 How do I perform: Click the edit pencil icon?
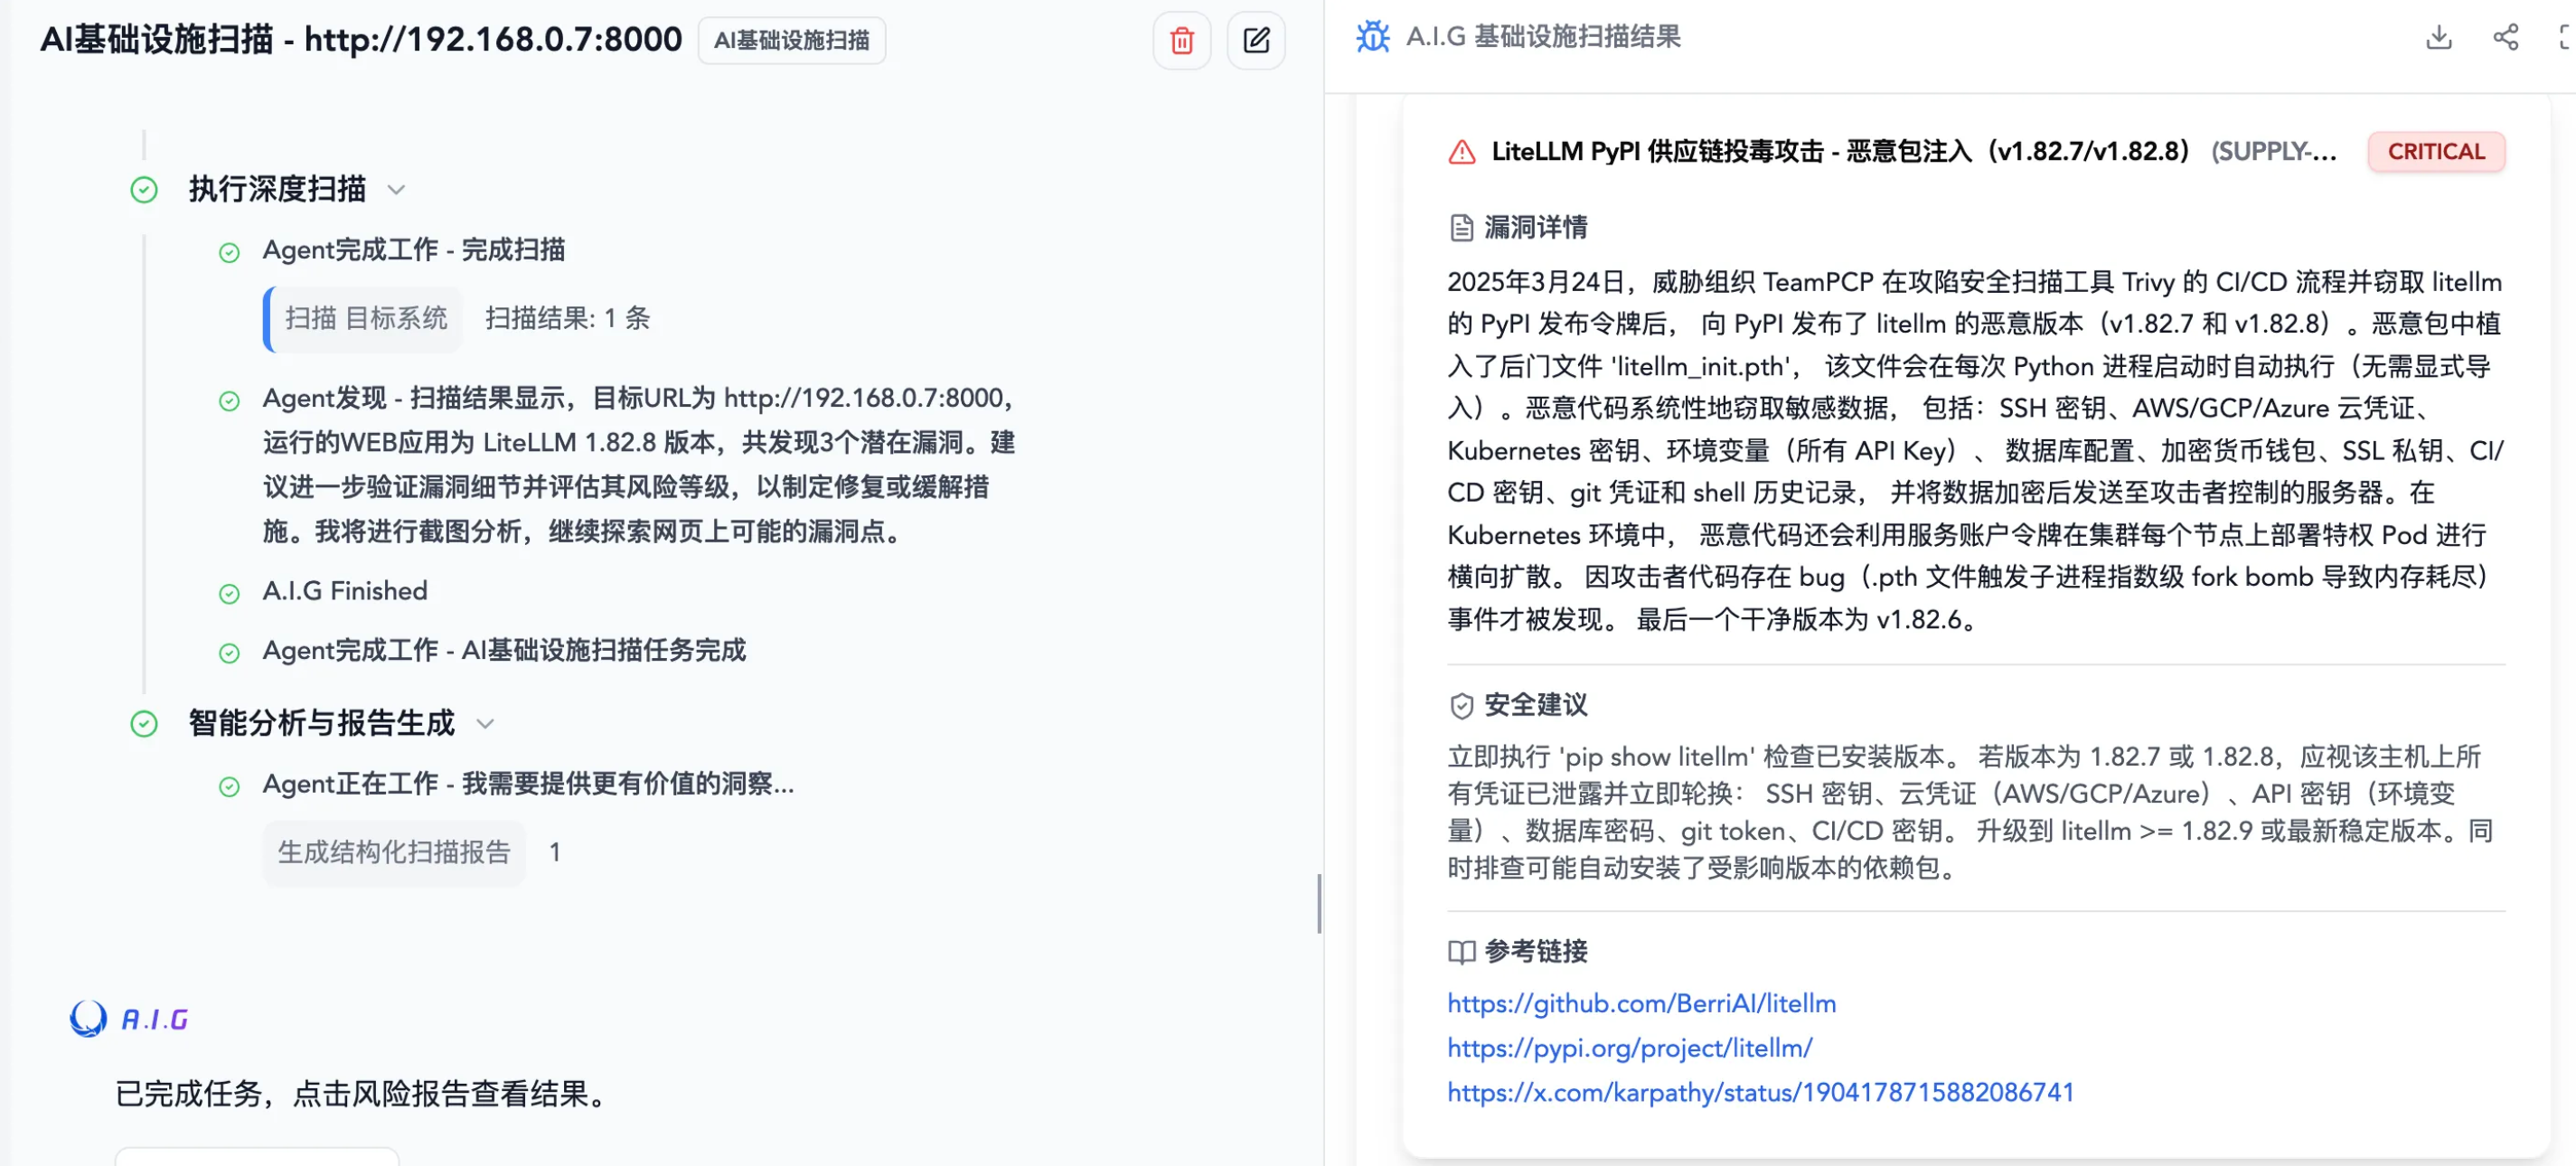pyautogui.click(x=1255, y=41)
